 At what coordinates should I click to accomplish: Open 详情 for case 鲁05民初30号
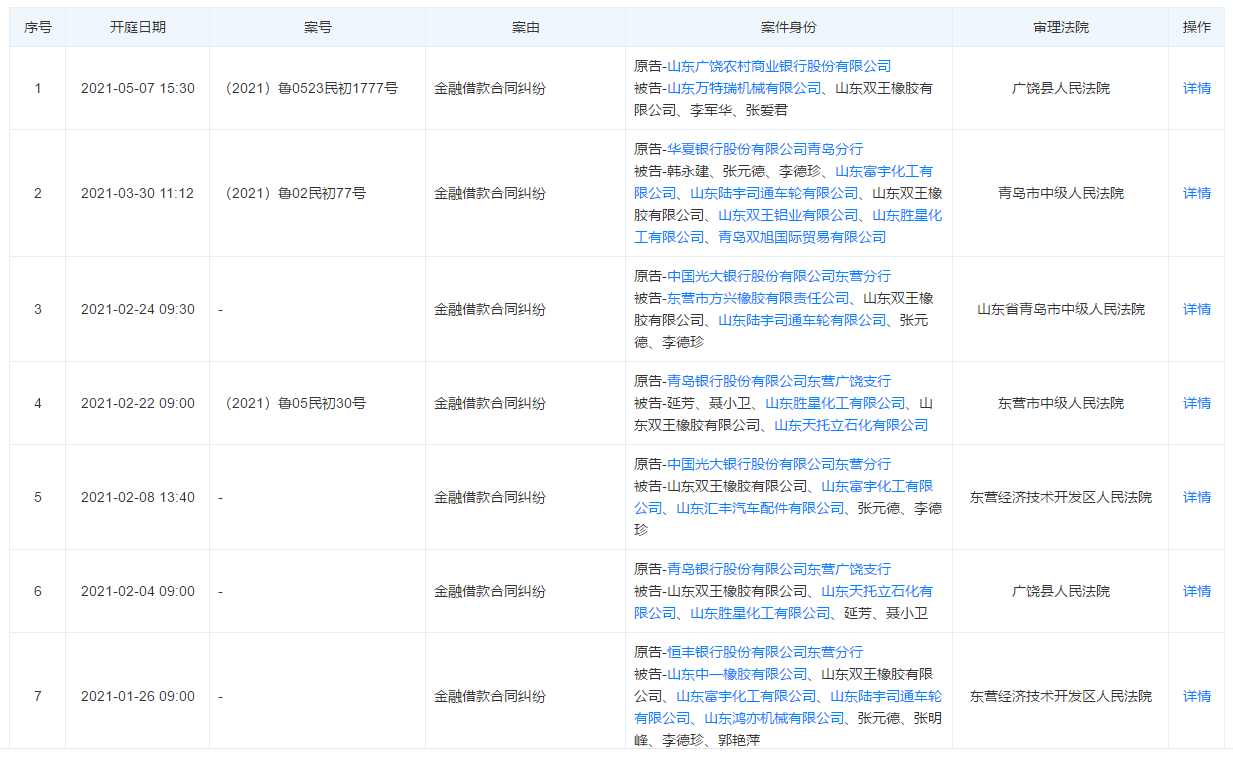point(1196,403)
